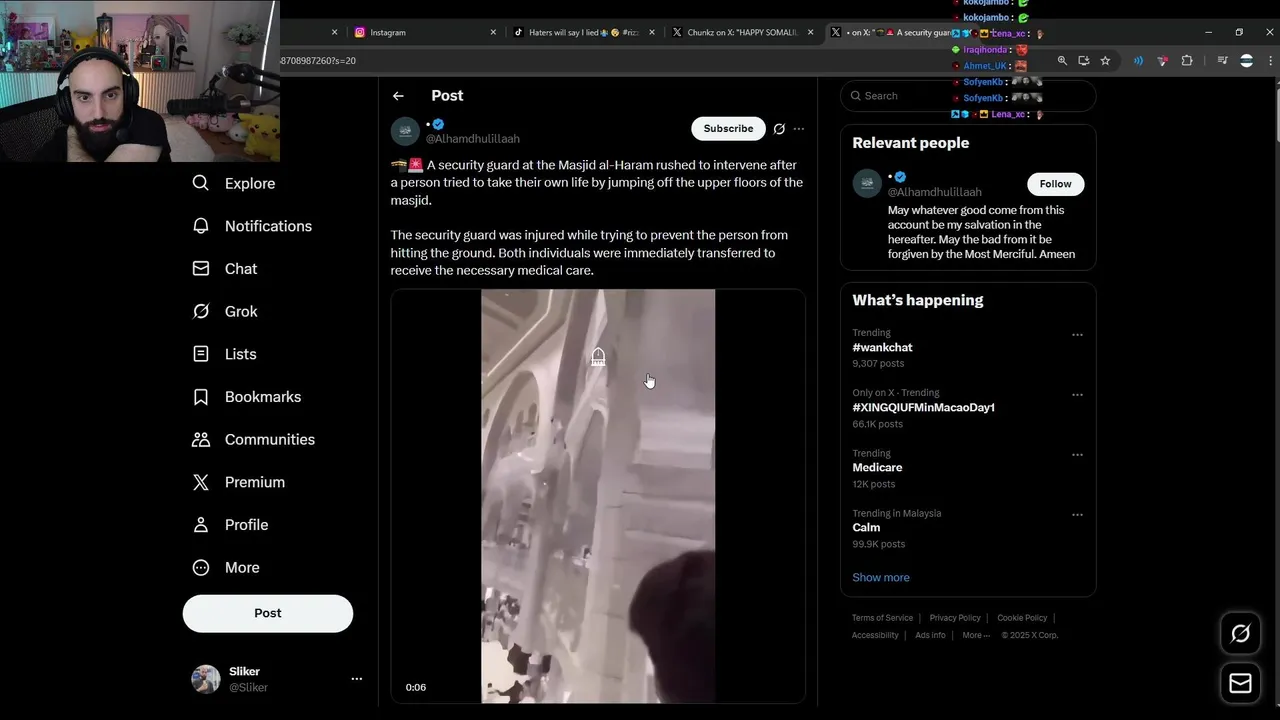The height and width of the screenshot is (720, 1280).
Task: Click the post author's avatar
Action: coord(405,131)
